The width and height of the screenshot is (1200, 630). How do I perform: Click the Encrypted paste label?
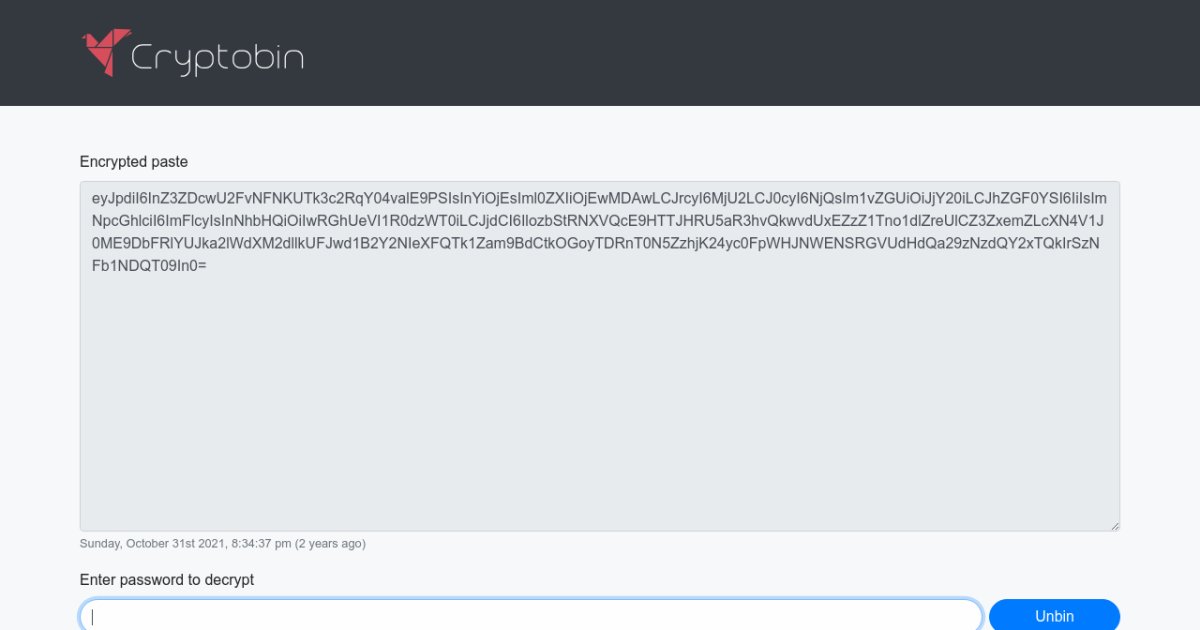[134, 161]
